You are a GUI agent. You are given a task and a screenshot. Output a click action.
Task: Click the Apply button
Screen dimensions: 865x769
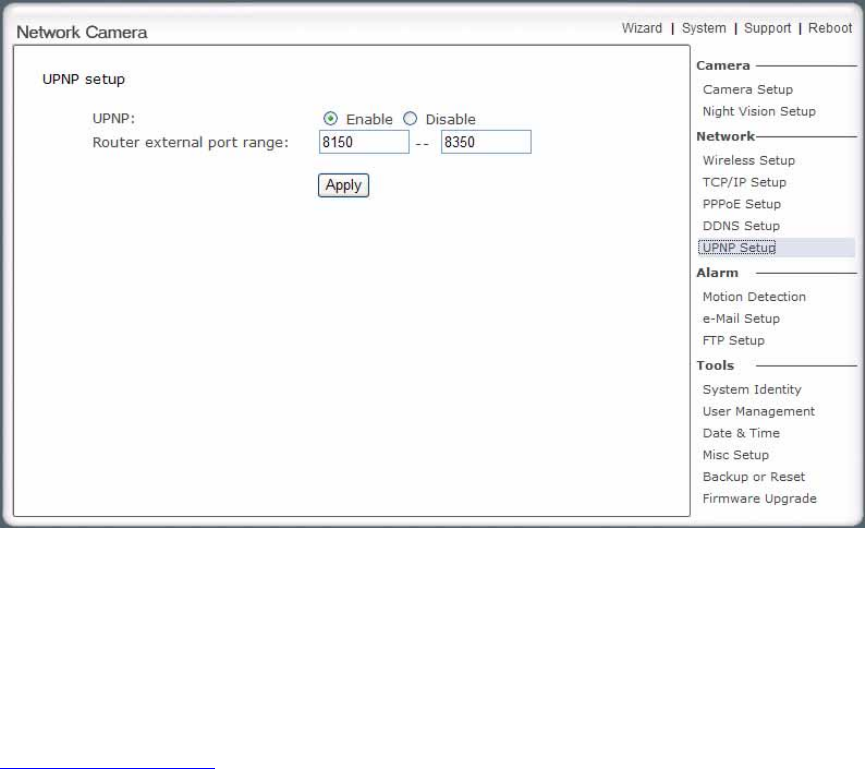343,185
